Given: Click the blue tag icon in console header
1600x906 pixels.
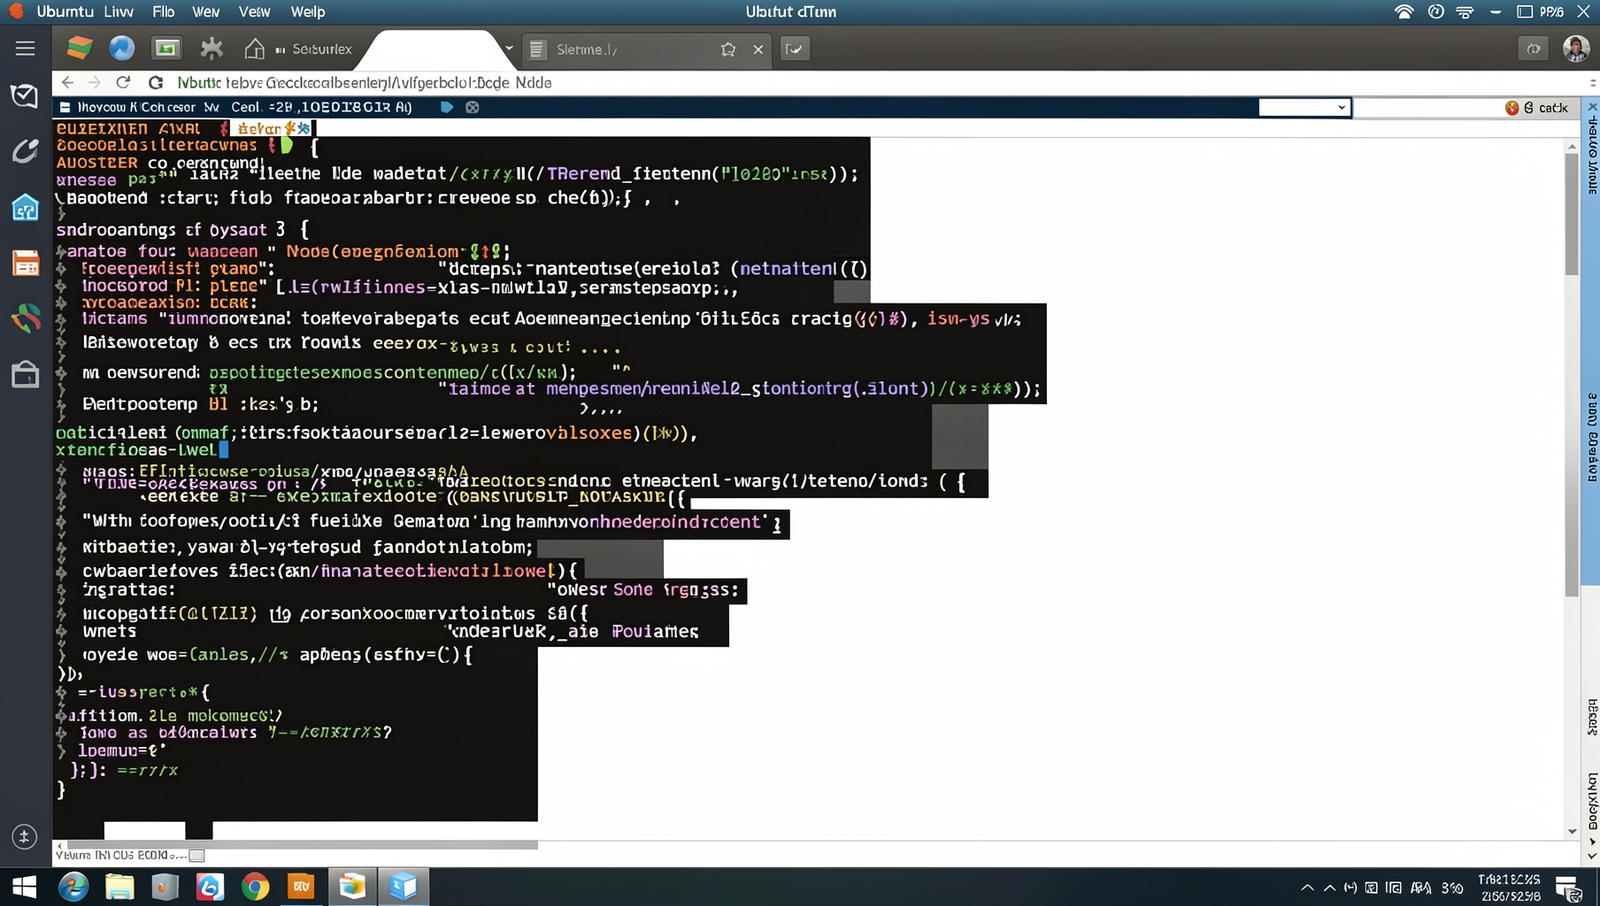Looking at the screenshot, I should (x=447, y=107).
